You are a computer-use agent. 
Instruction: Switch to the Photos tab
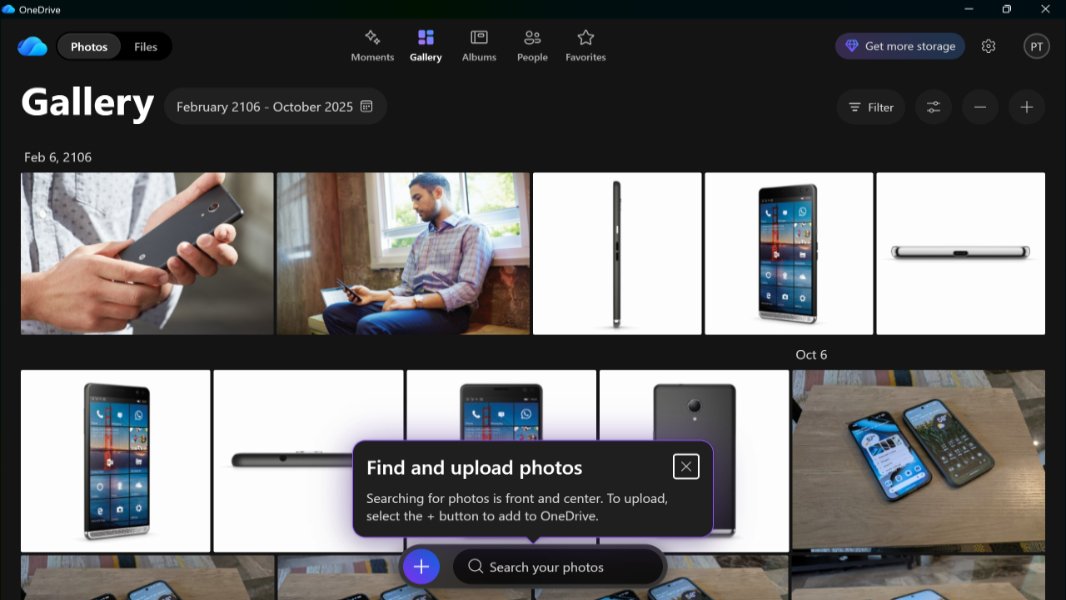(x=88, y=46)
